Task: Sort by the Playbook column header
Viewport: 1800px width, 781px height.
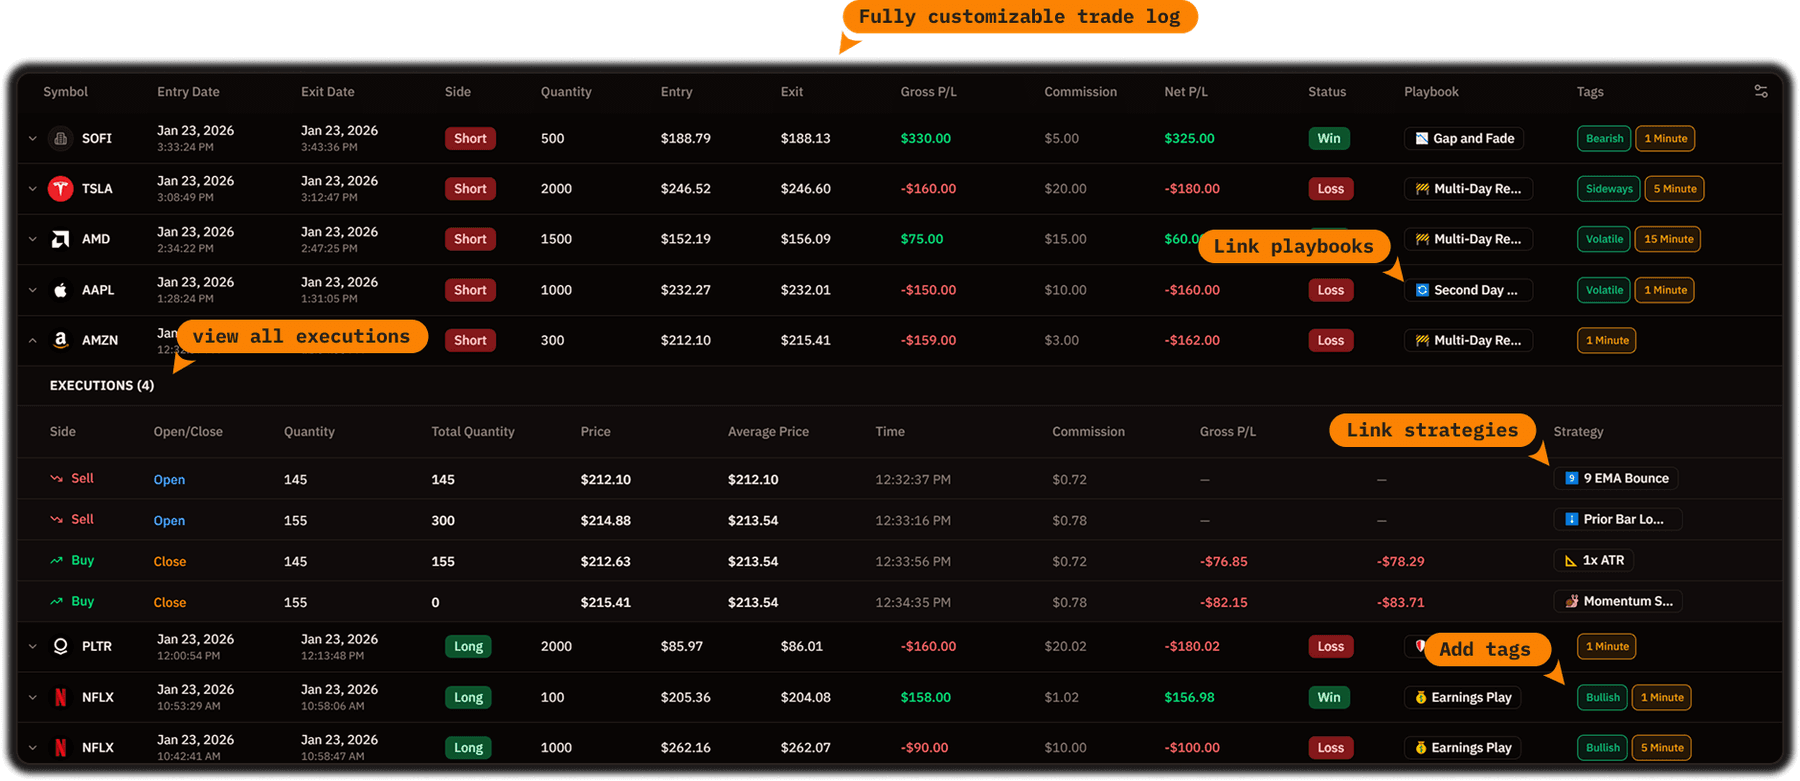Action: click(x=1431, y=92)
